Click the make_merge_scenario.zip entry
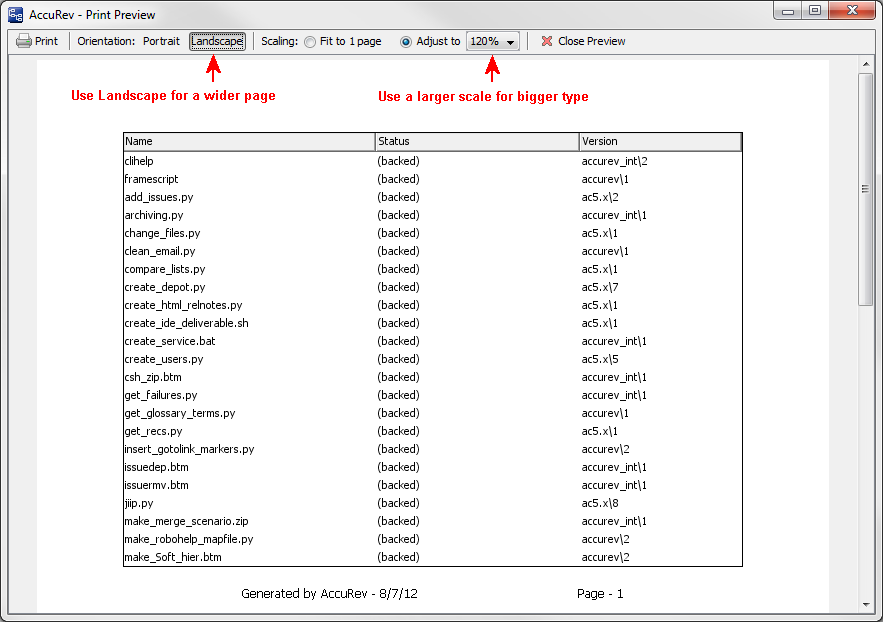883x622 pixels. coord(186,521)
